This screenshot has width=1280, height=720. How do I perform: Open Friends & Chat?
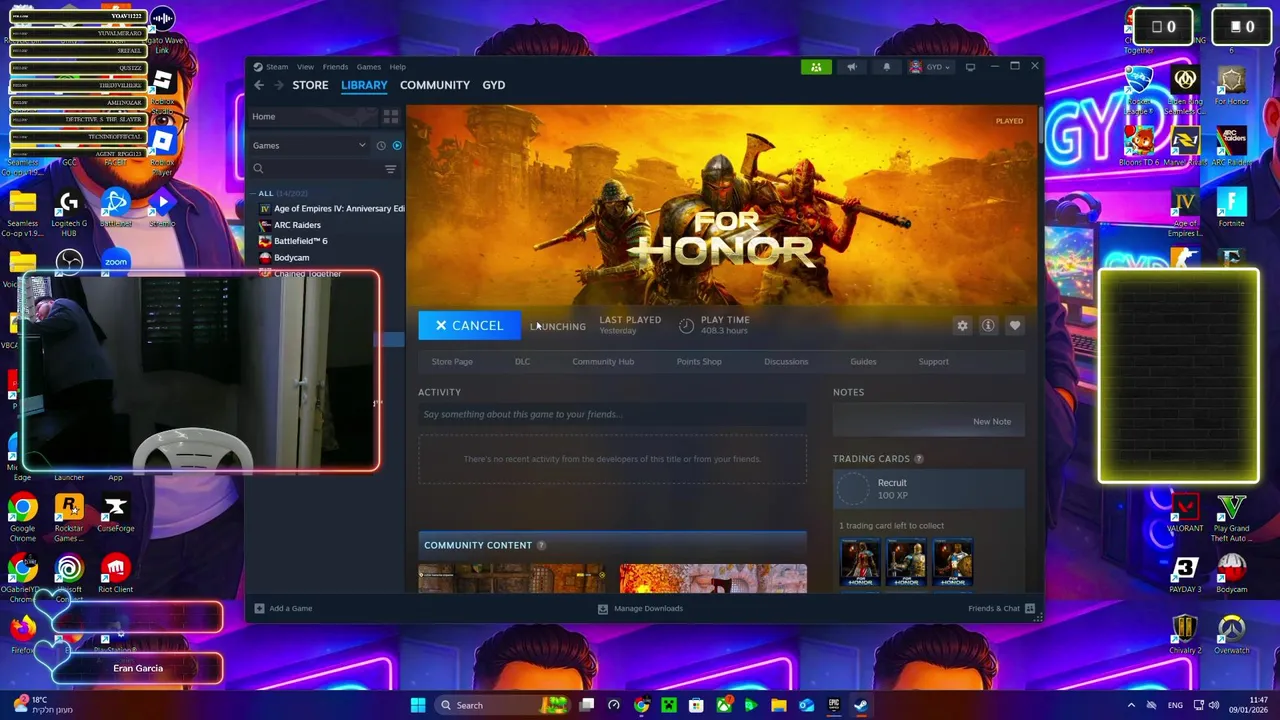[1001, 608]
